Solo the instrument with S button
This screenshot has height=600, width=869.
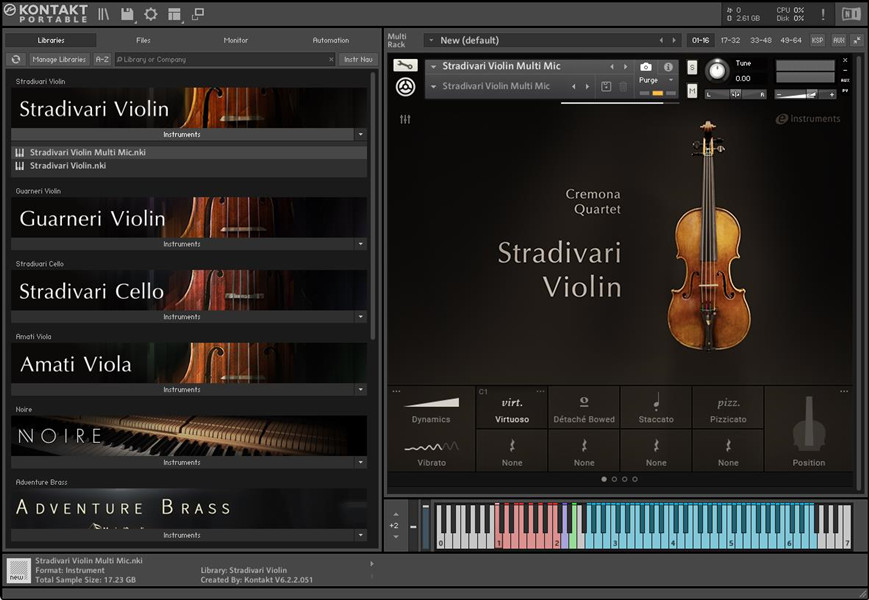coord(692,67)
